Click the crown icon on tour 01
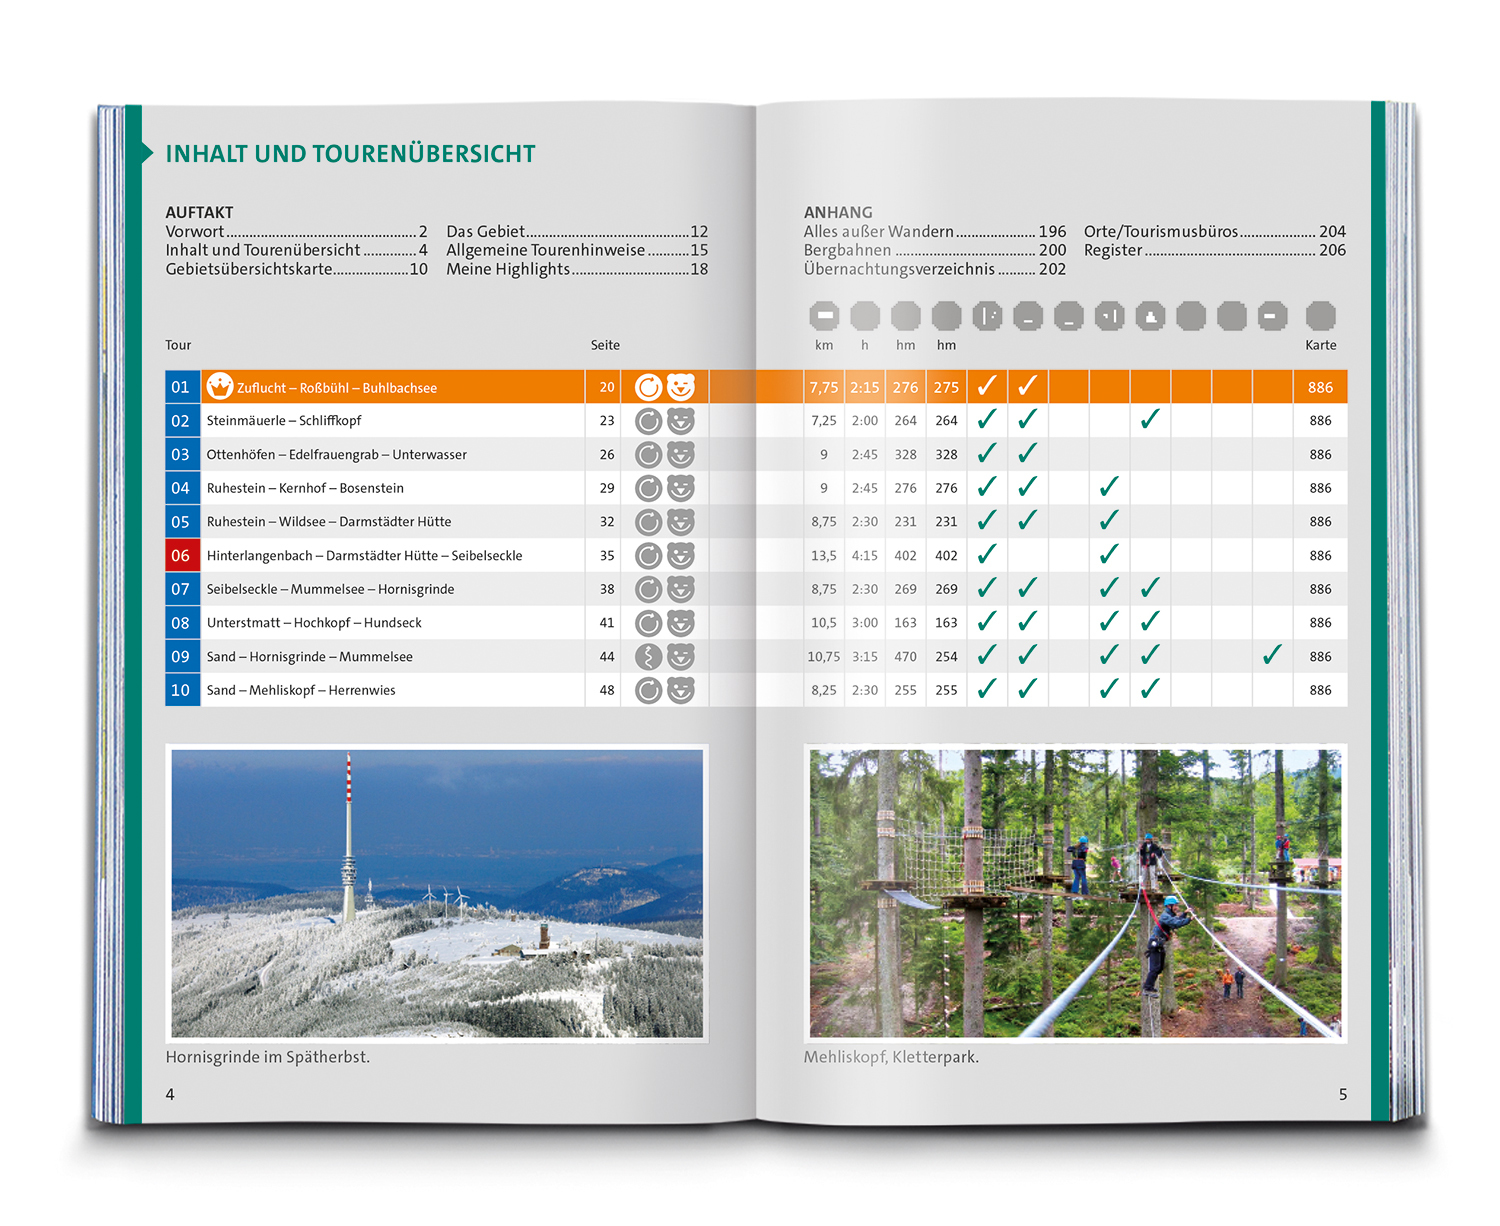 (219, 386)
